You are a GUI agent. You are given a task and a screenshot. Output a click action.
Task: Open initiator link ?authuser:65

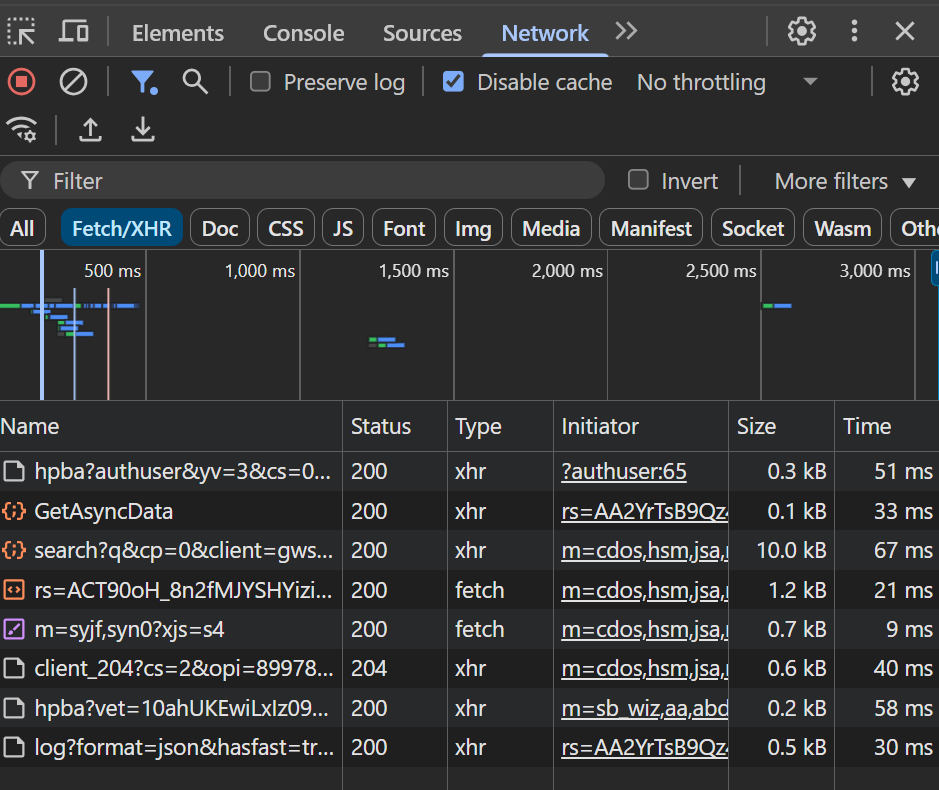click(623, 471)
